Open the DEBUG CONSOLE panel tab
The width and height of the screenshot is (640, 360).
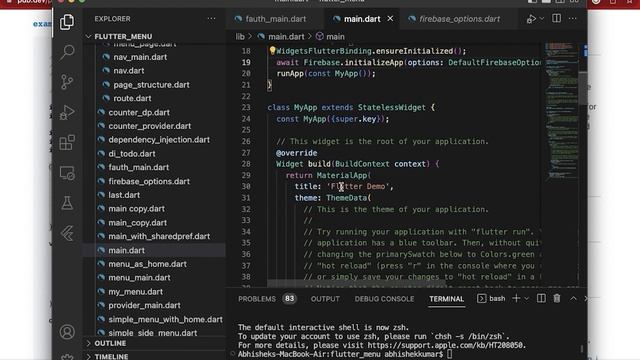[384, 299]
